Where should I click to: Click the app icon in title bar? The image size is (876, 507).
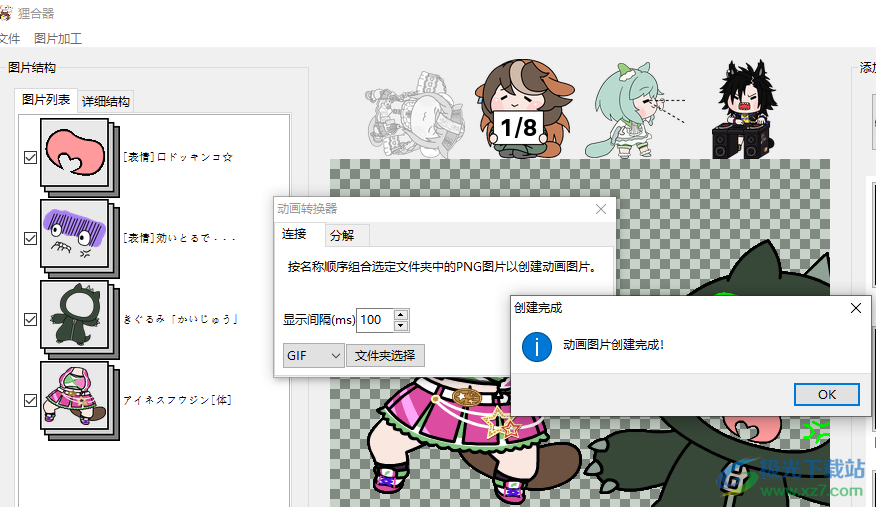(5, 12)
